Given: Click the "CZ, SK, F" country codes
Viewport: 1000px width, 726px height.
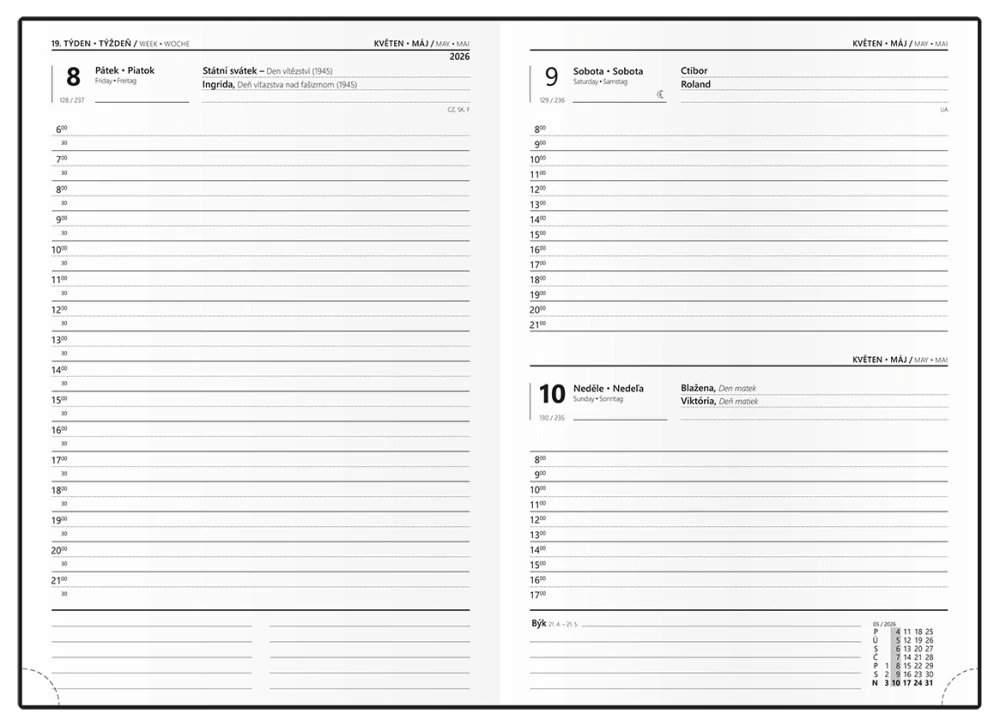Looking at the screenshot, I should pos(459,110).
